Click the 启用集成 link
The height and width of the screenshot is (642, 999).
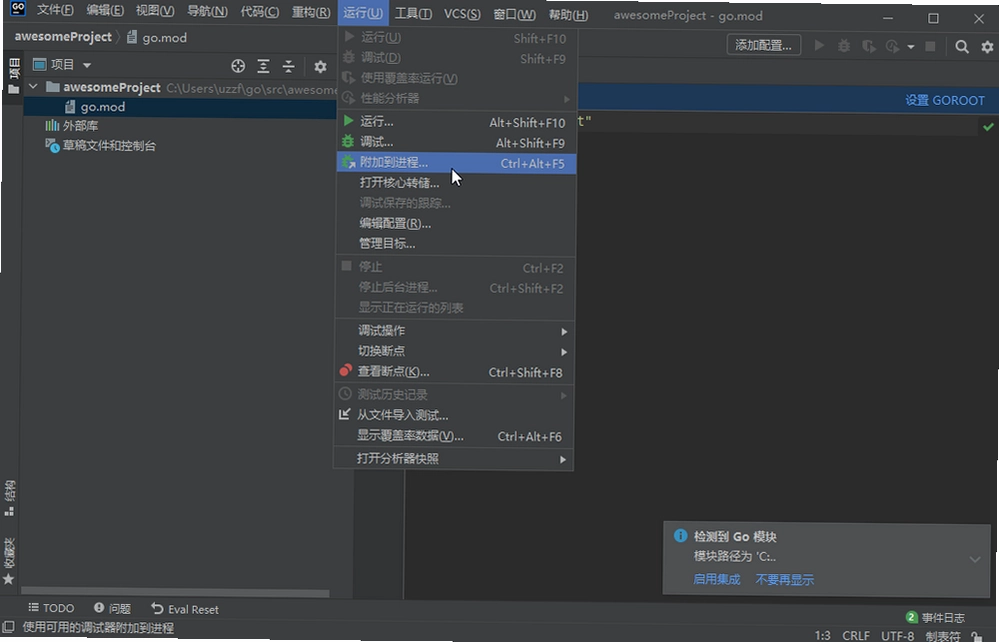[x=717, y=579]
